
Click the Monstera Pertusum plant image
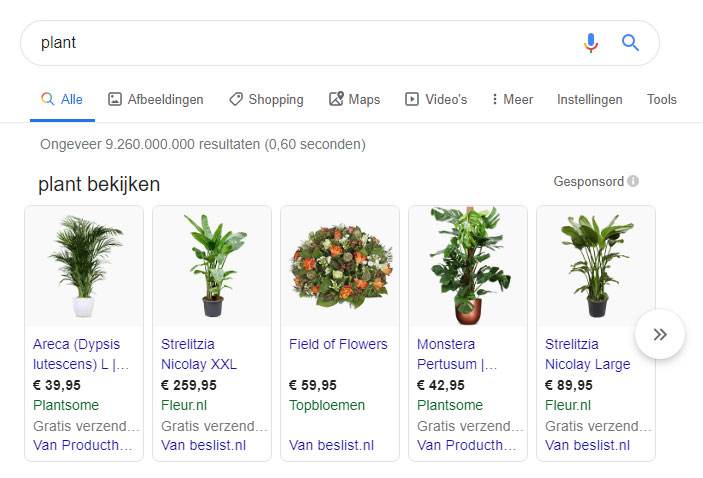click(468, 266)
